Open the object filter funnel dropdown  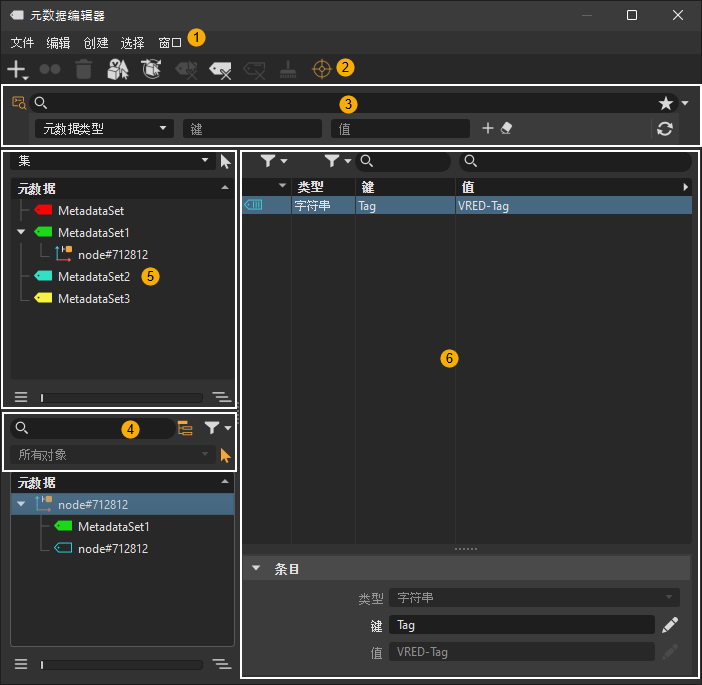[x=218, y=428]
